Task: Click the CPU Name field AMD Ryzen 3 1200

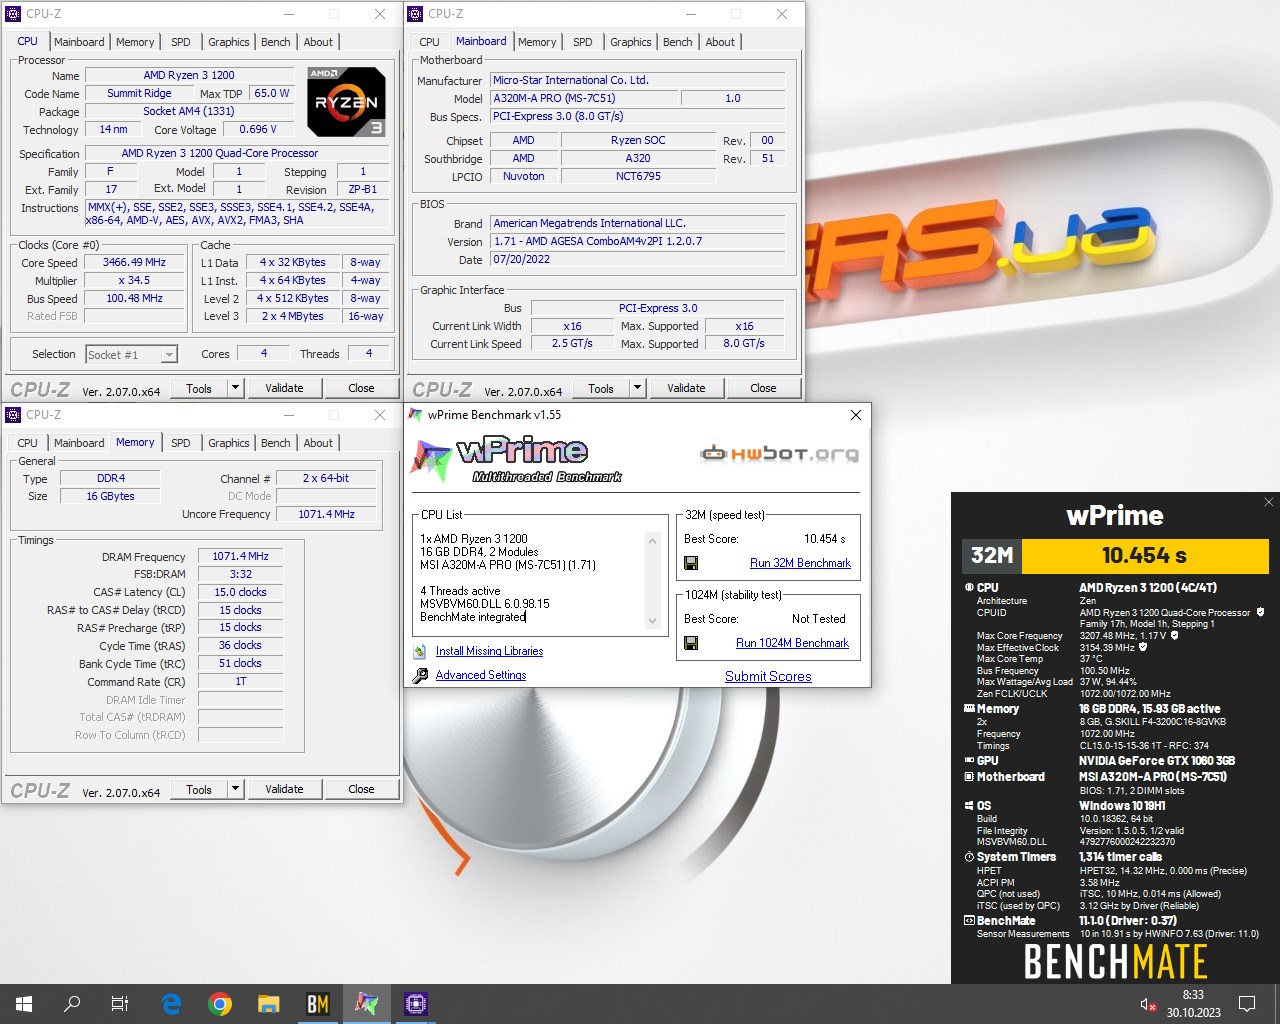Action: click(189, 75)
